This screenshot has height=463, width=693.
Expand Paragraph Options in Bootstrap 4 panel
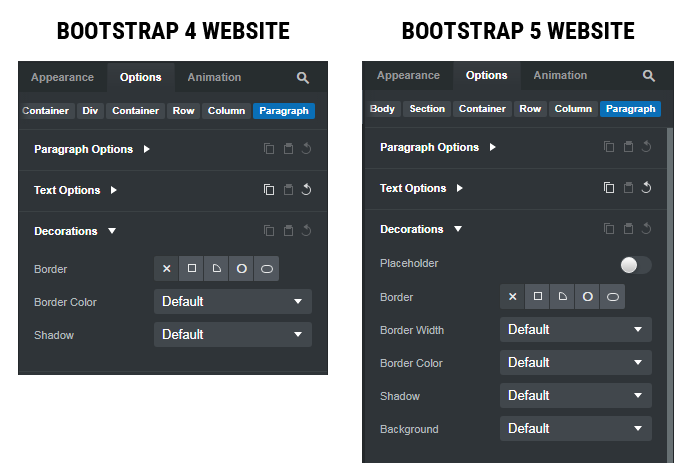(147, 149)
